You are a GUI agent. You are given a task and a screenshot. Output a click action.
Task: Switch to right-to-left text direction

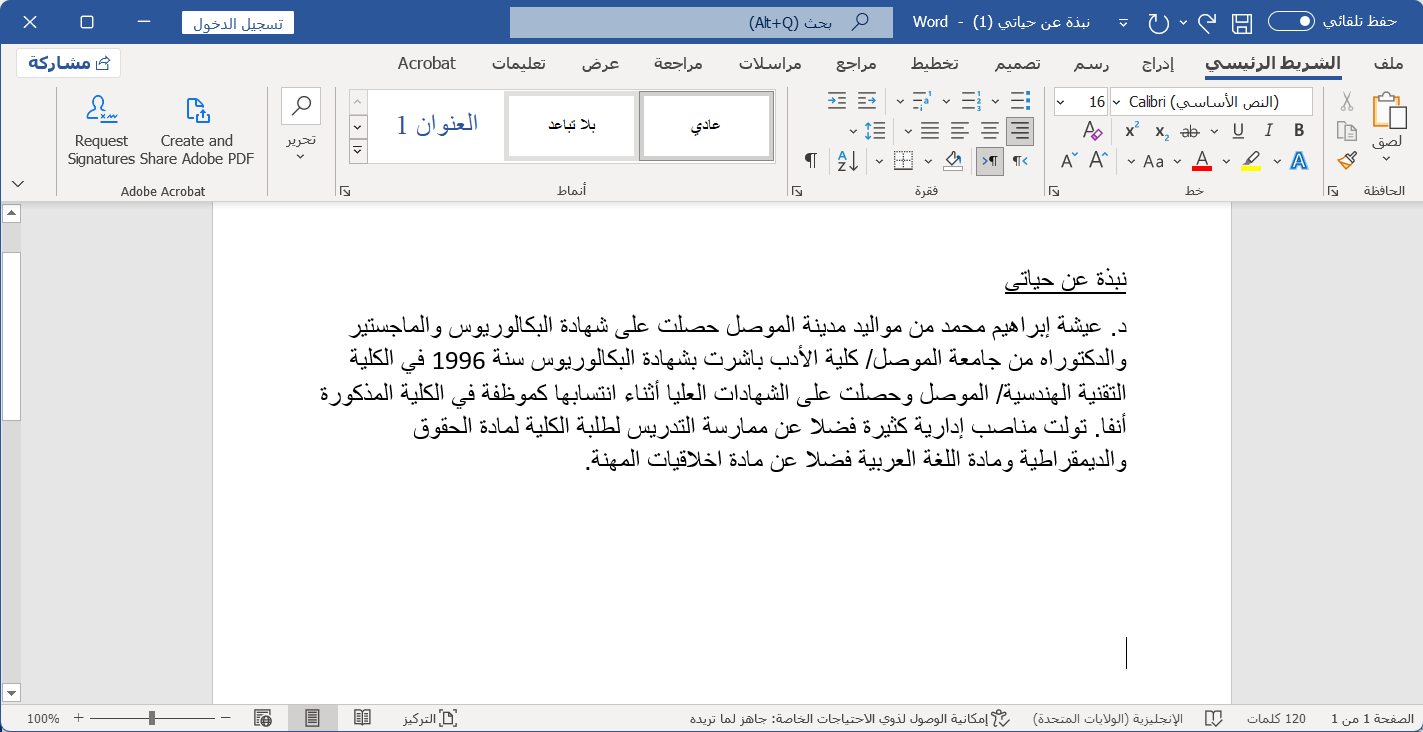[x=989, y=160]
